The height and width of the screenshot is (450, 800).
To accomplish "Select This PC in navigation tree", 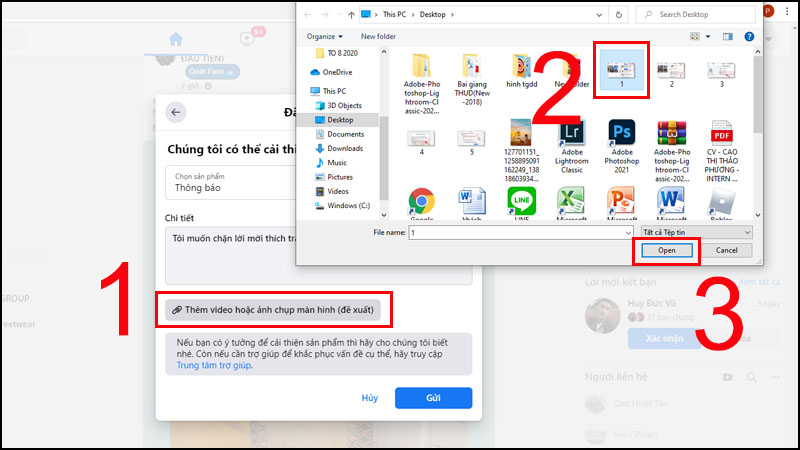I will (x=328, y=91).
